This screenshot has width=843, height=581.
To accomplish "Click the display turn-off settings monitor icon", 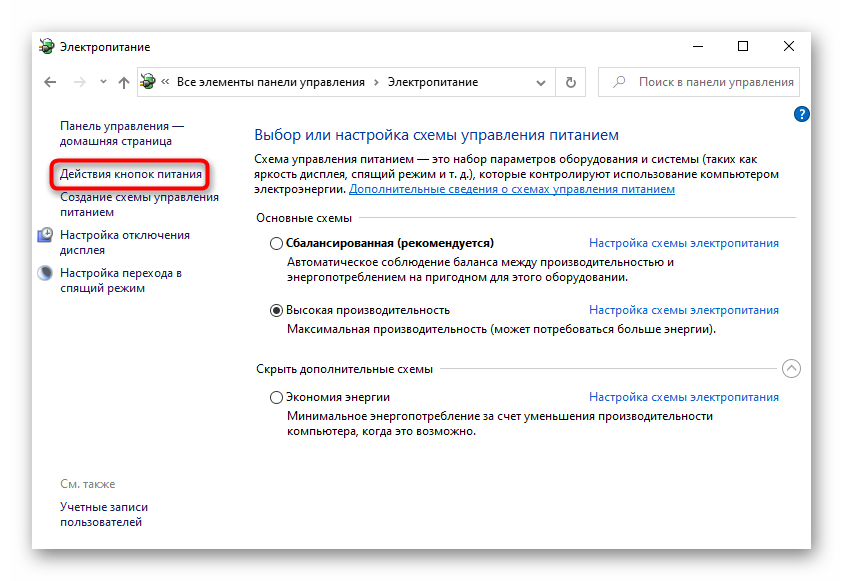I will tap(46, 235).
